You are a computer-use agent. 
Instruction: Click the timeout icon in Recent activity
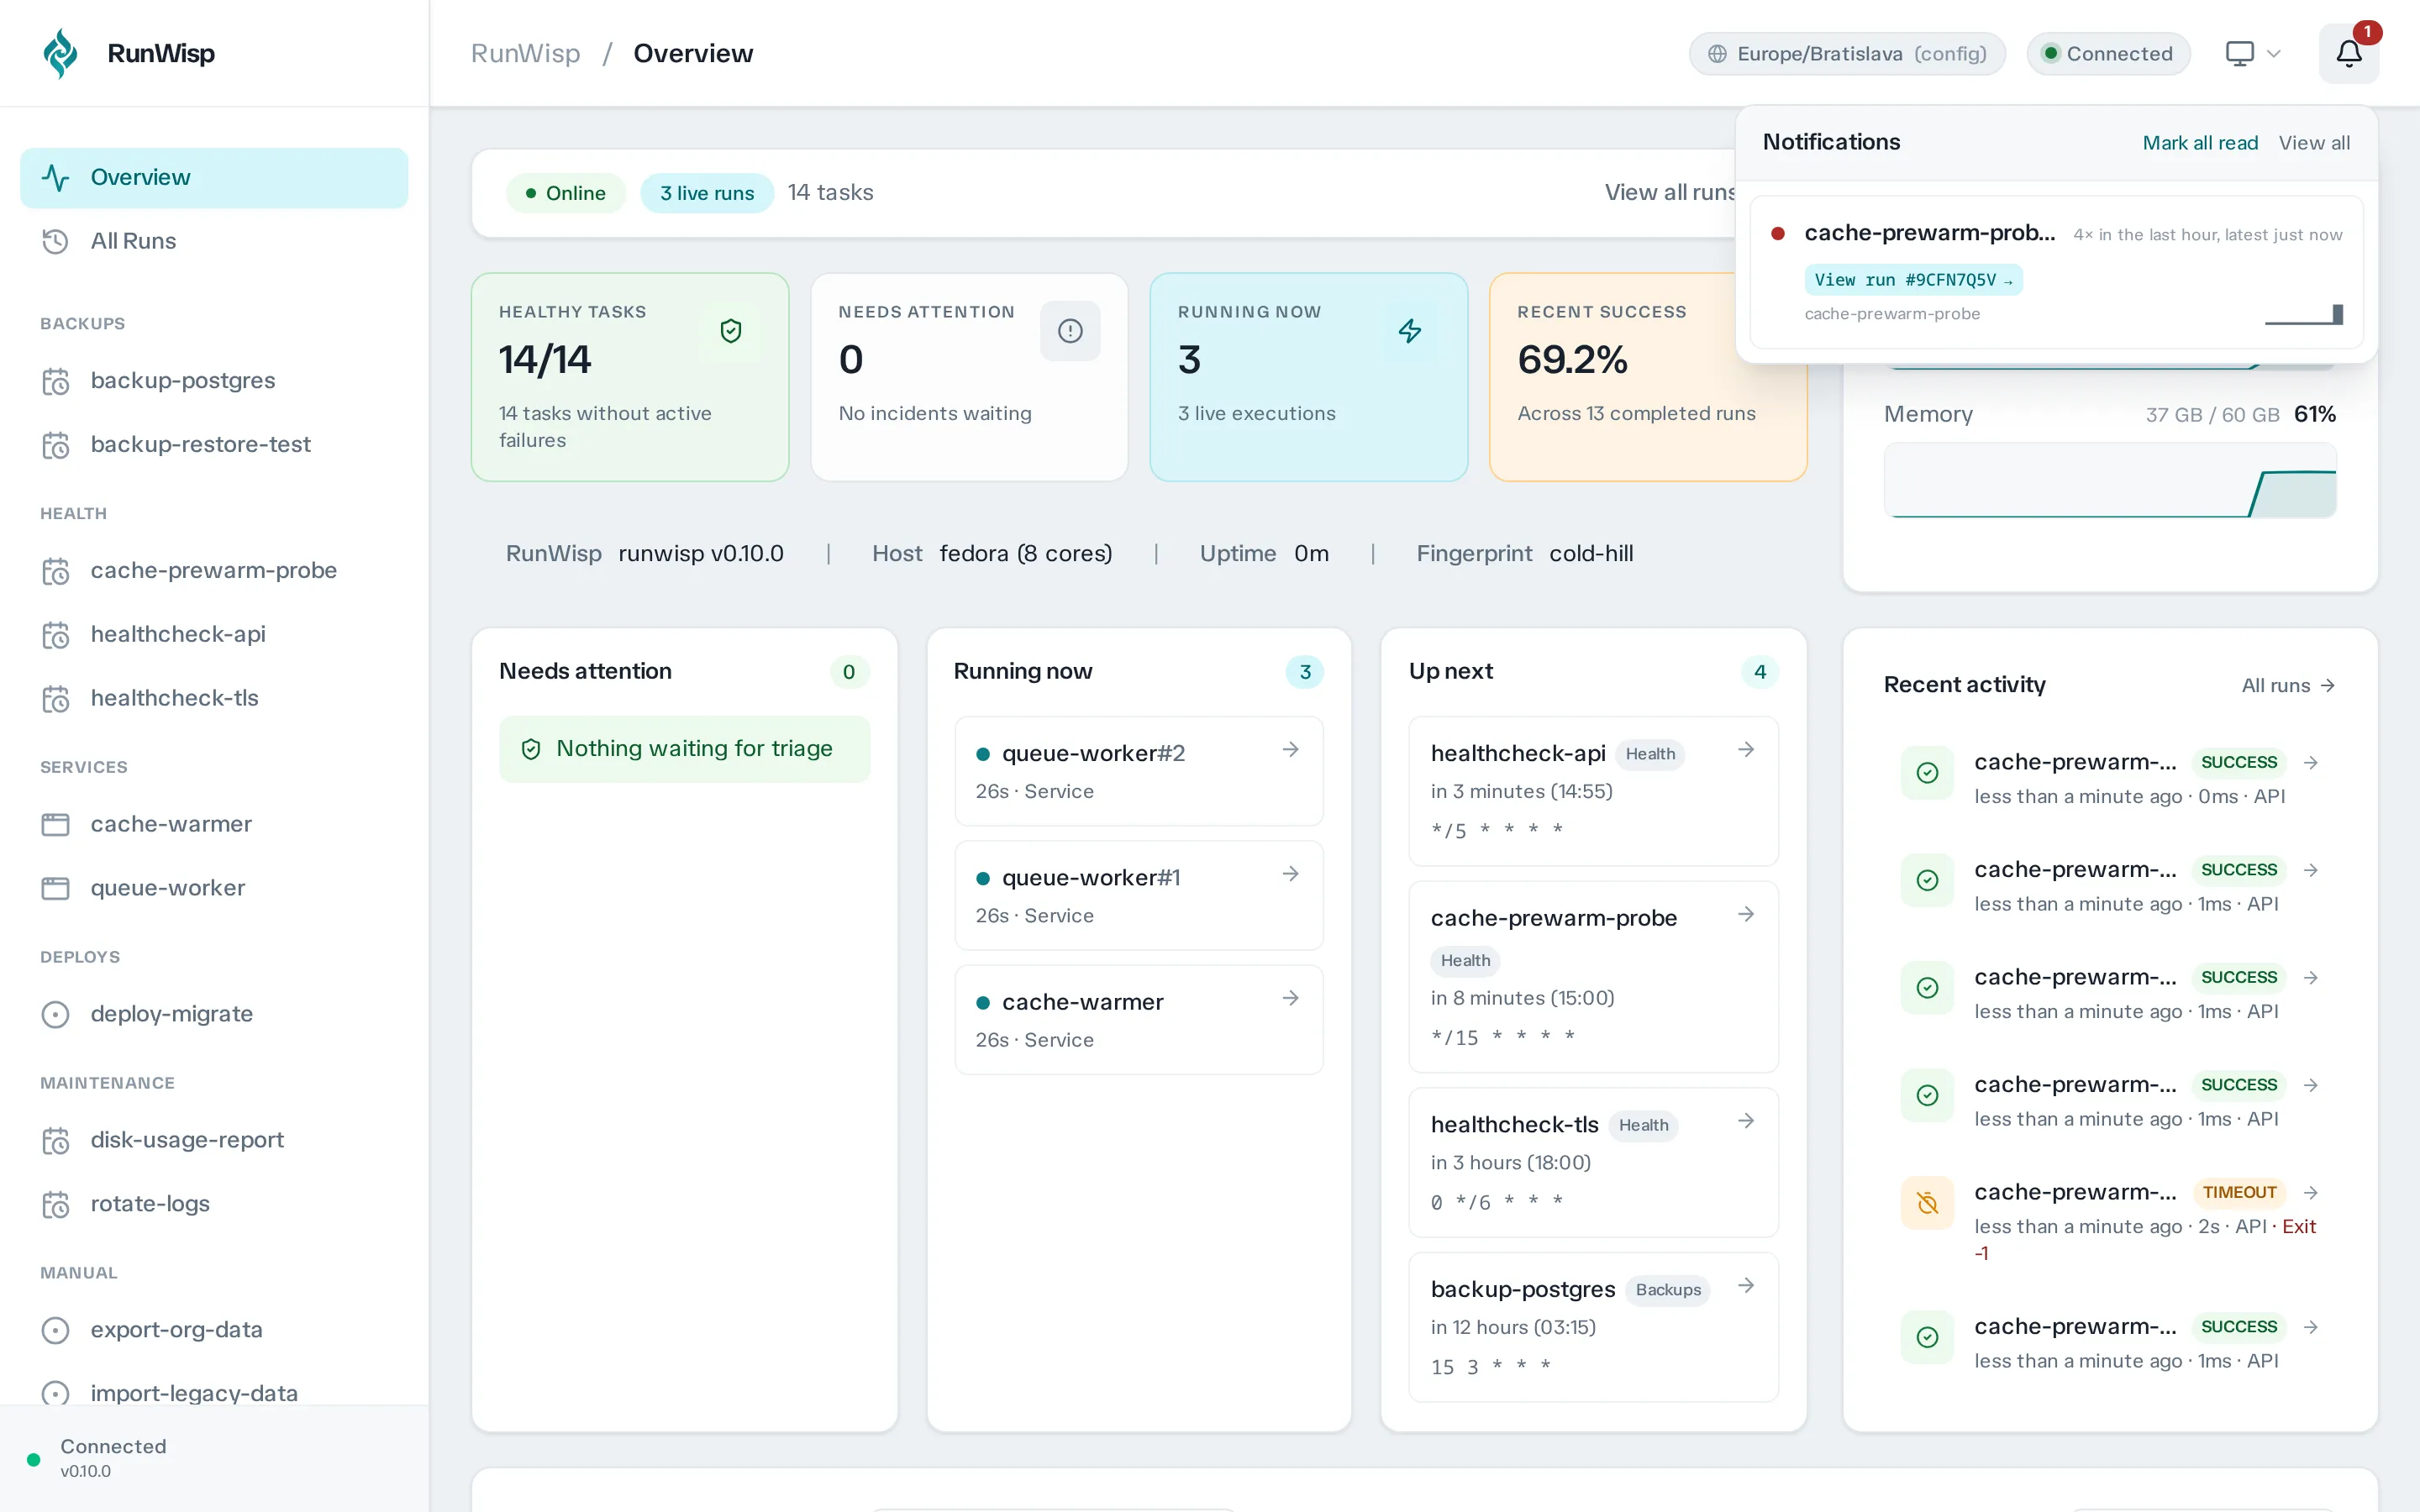click(1927, 1203)
